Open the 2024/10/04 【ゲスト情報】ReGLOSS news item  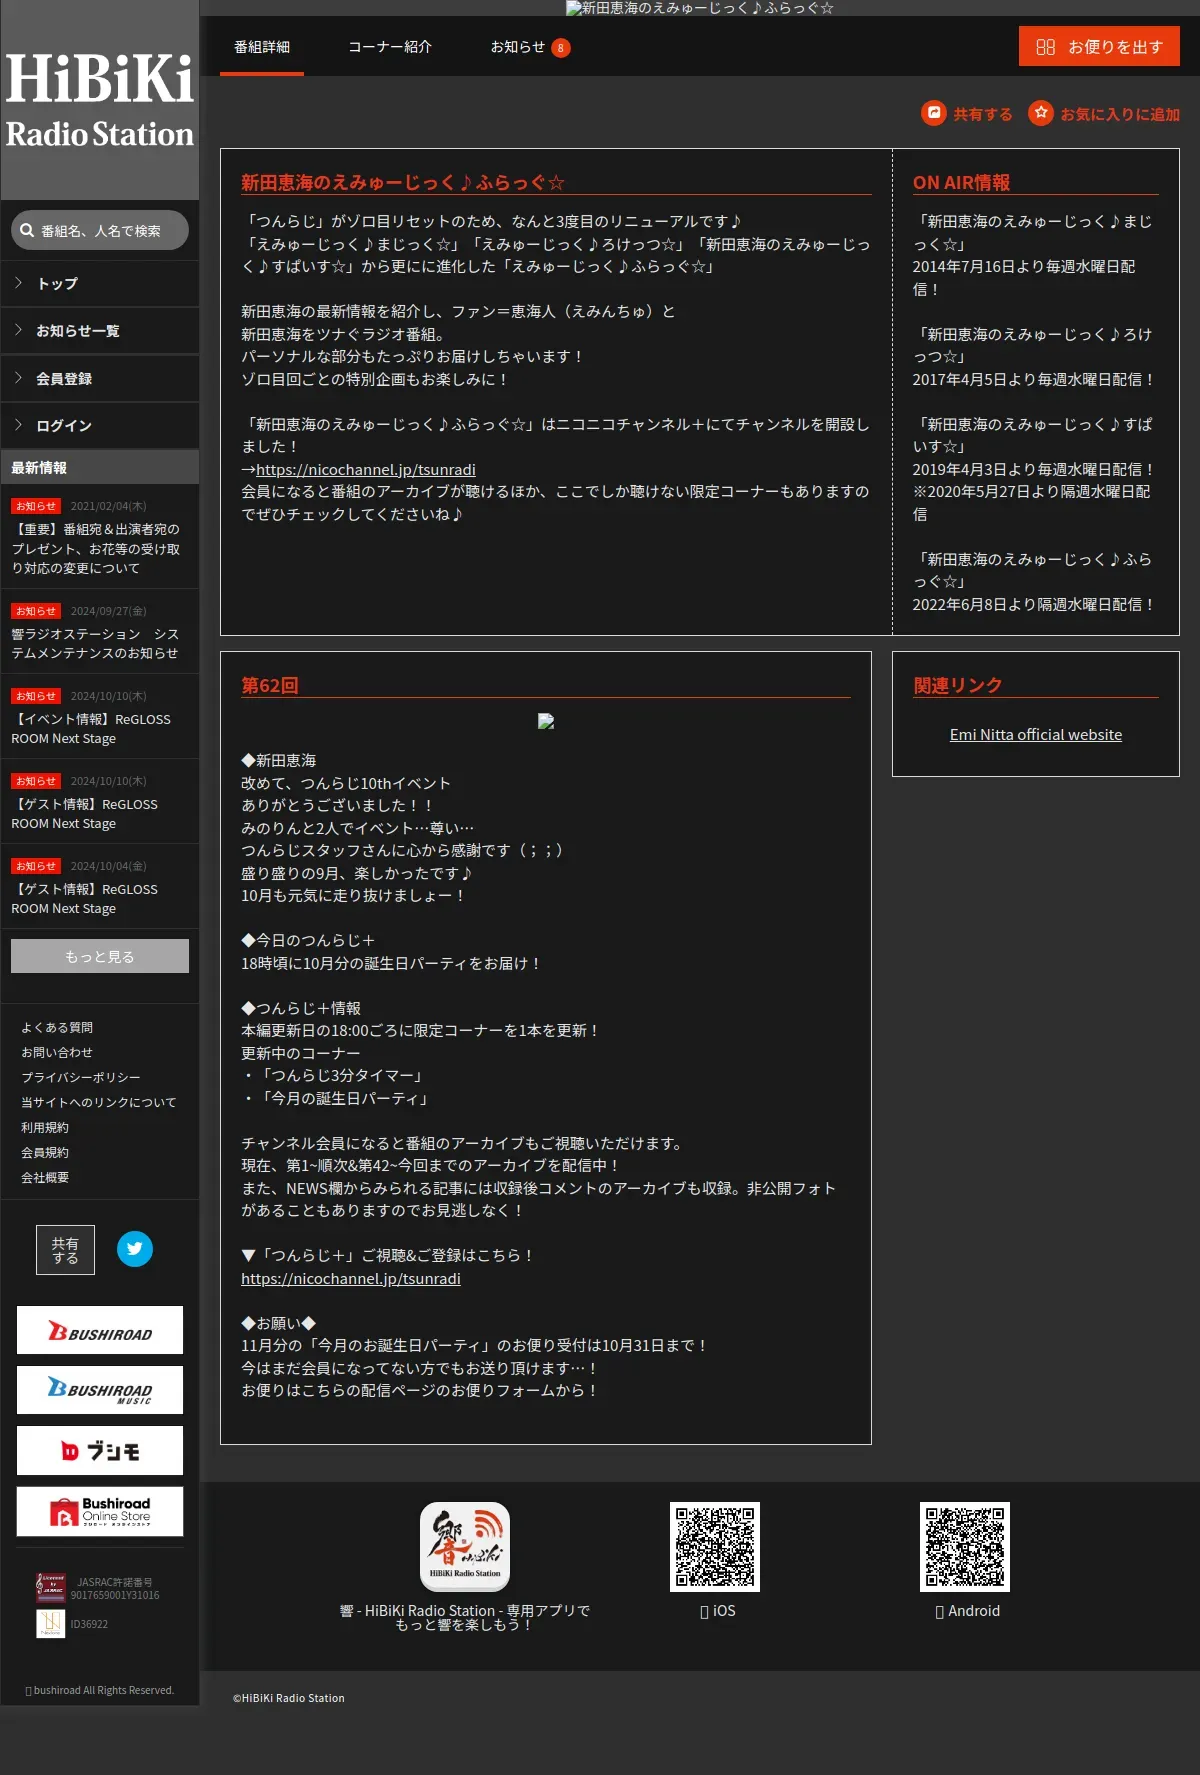(100, 887)
